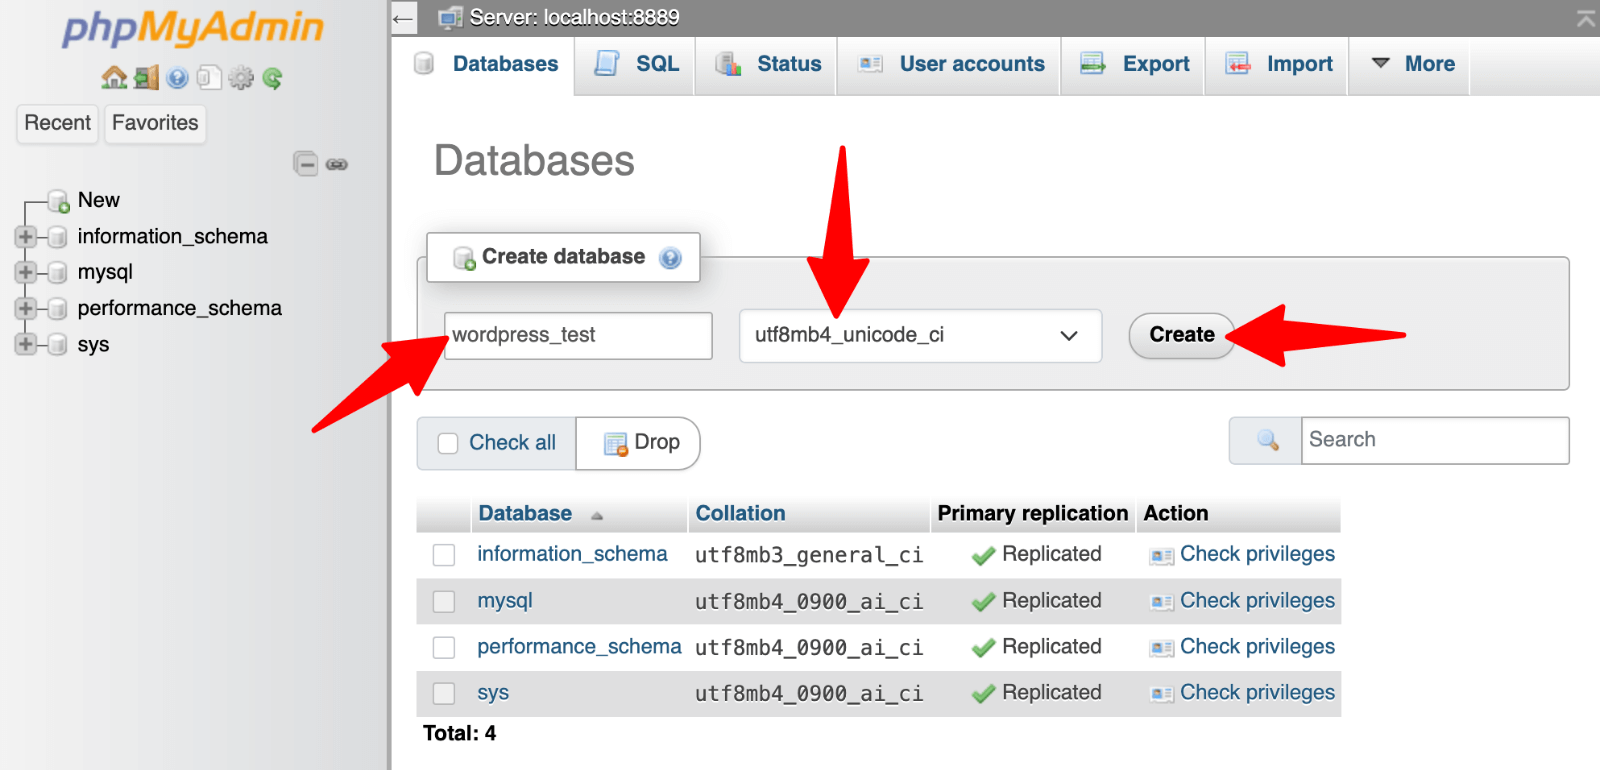Viewport: 1600px width, 770px height.
Task: Click the log out (exit door) icon
Action: (146, 78)
